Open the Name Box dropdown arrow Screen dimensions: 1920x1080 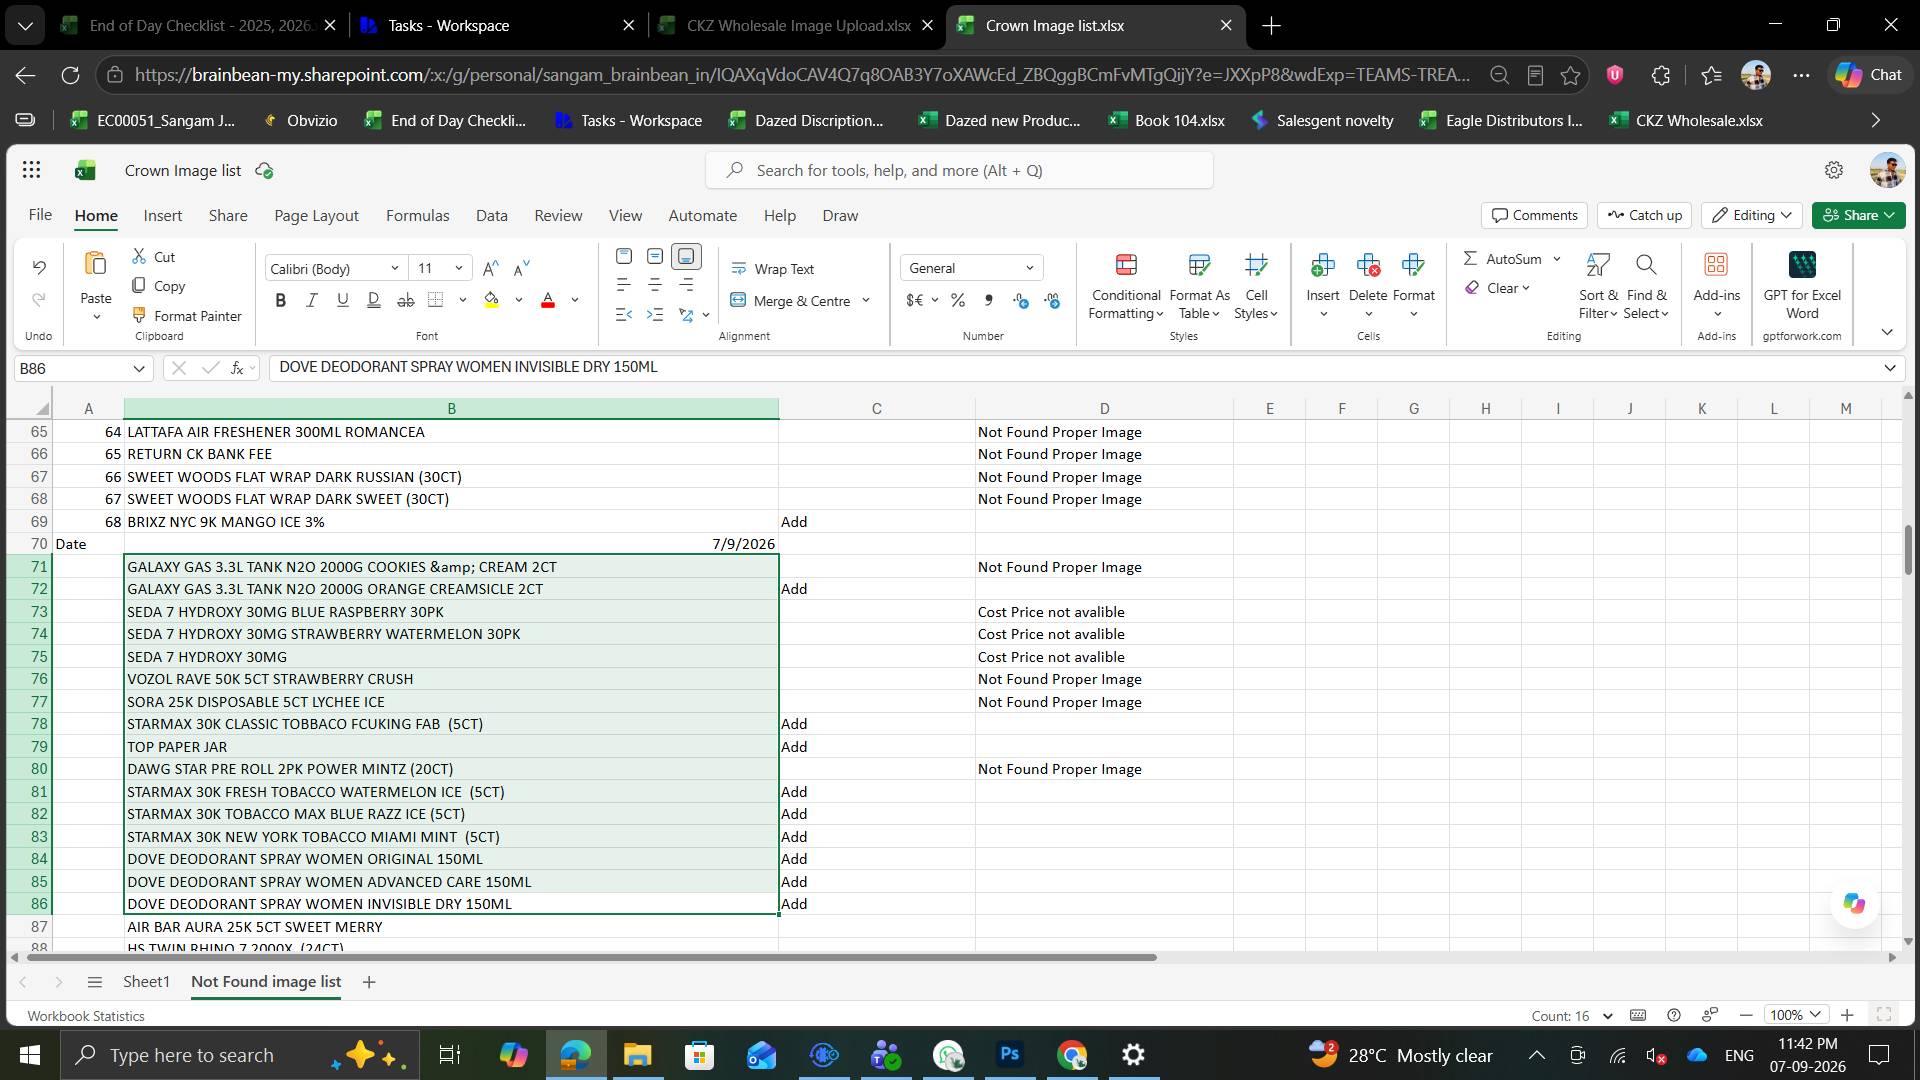coord(139,369)
